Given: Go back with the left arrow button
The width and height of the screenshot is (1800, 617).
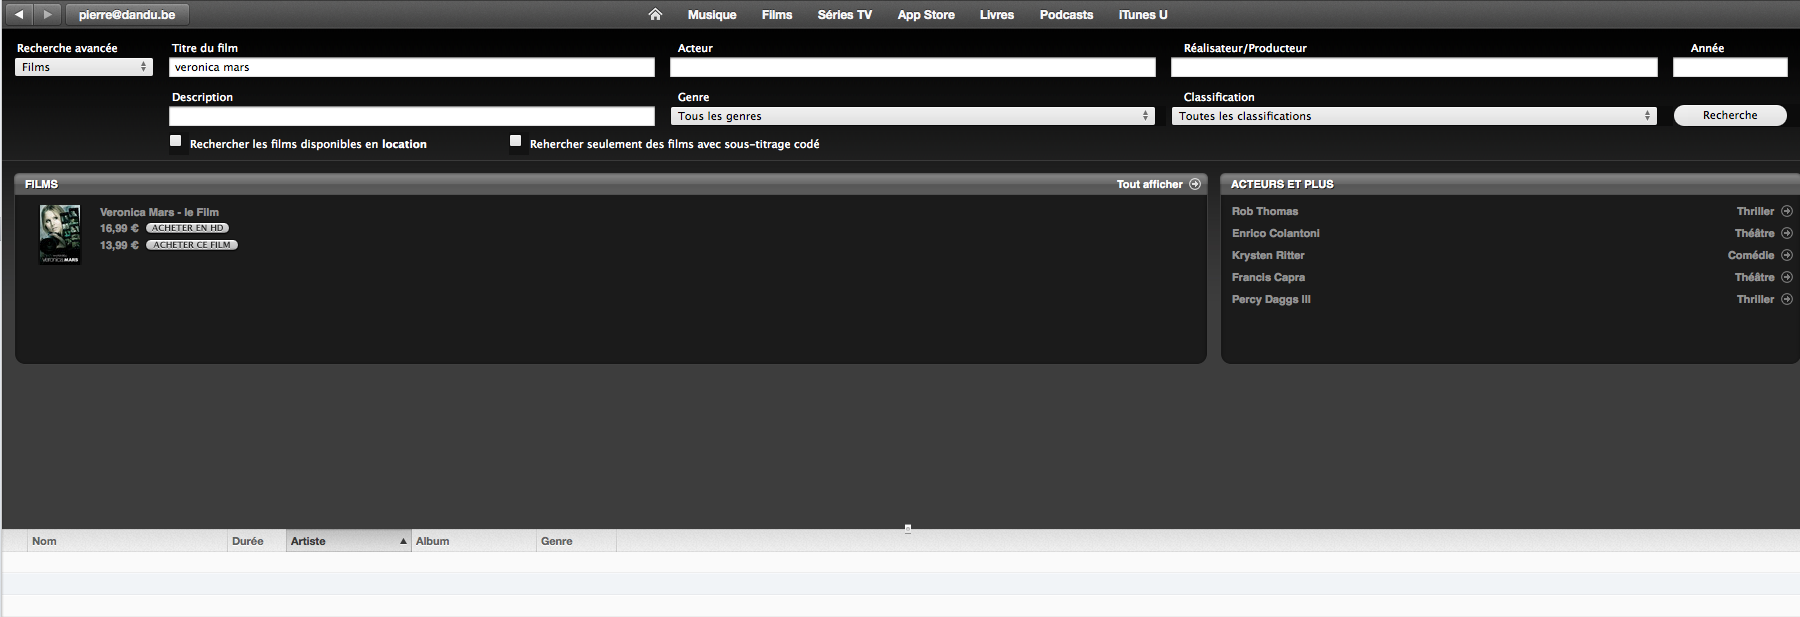Looking at the screenshot, I should tap(18, 14).
